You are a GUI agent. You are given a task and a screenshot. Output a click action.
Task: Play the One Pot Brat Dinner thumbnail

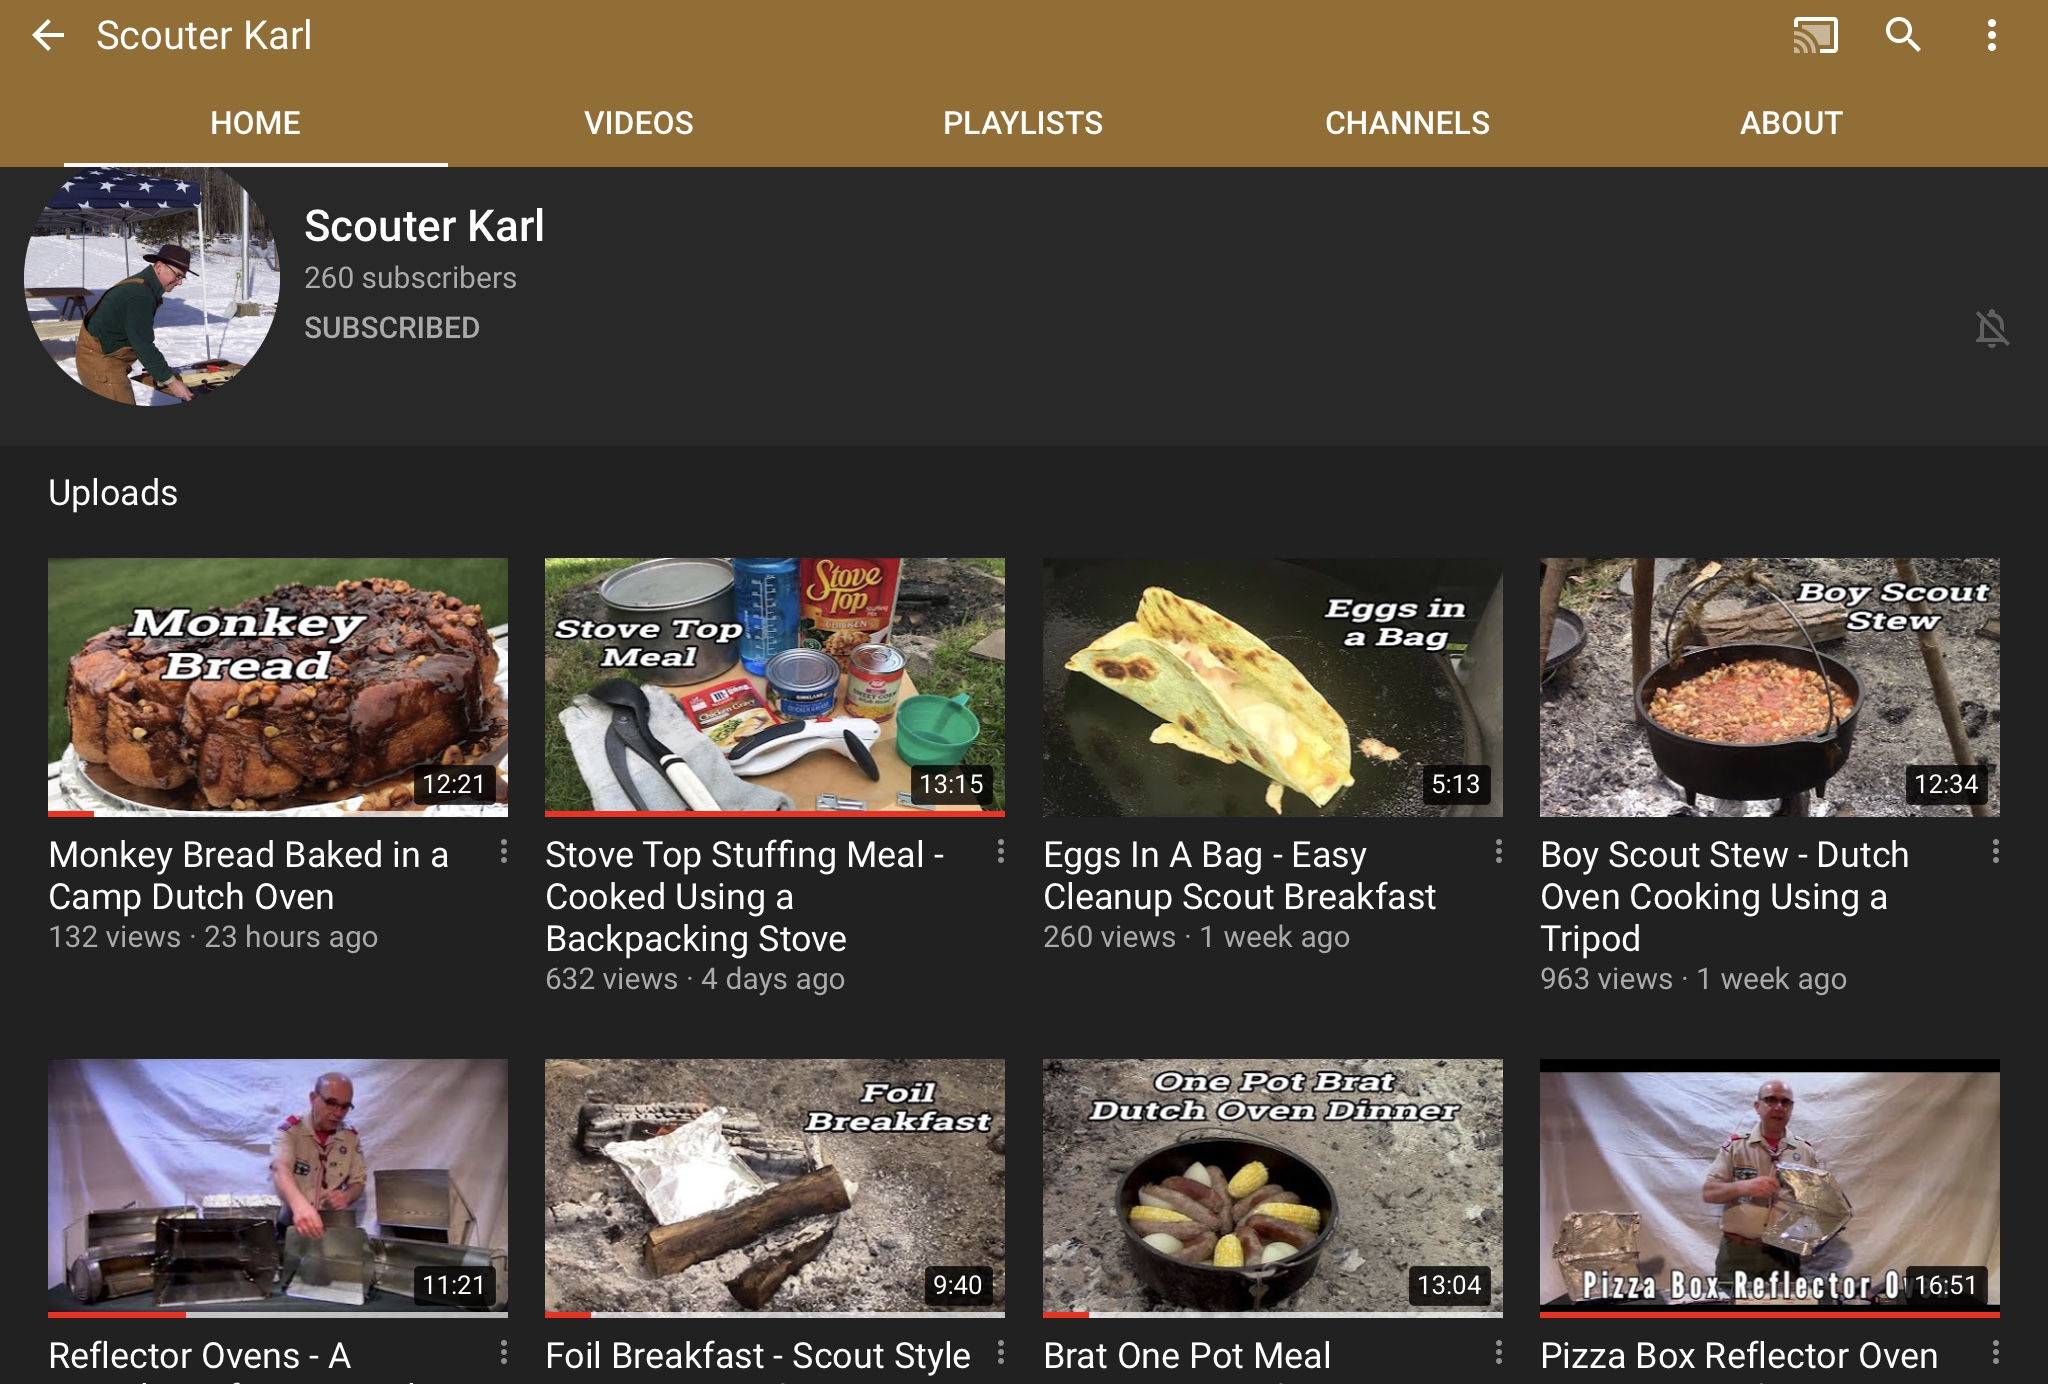point(1272,1188)
